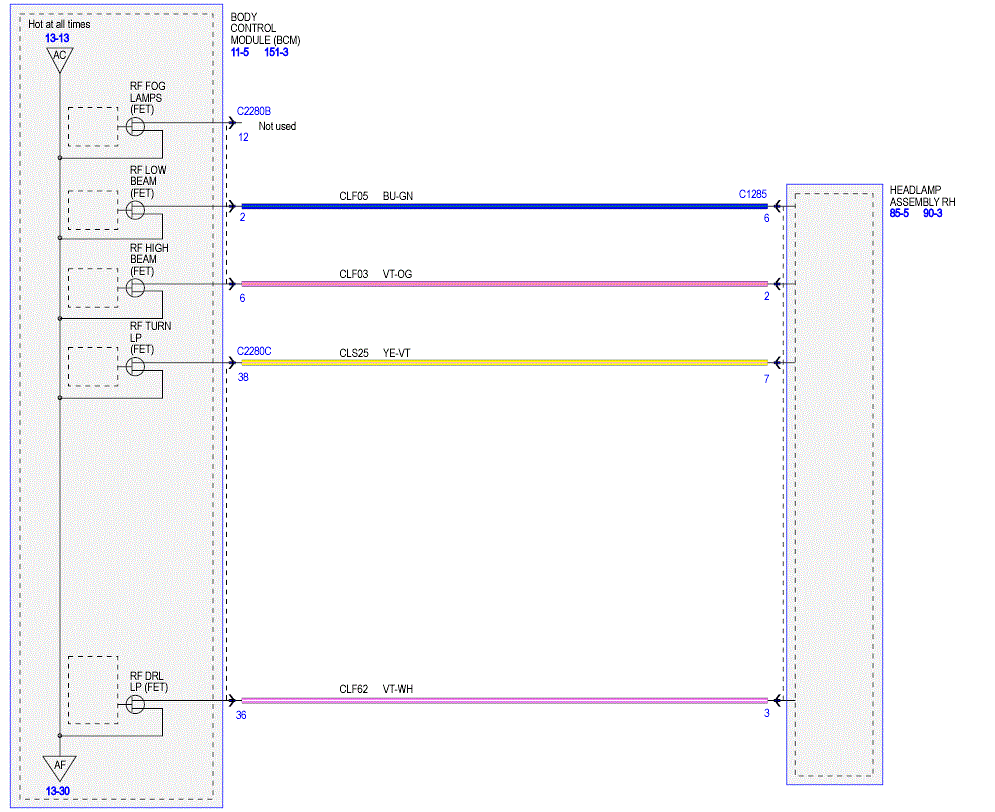Viewport: 995px width, 812px height.
Task: Follow the BCM 151-3 page reference
Action: tap(276, 52)
